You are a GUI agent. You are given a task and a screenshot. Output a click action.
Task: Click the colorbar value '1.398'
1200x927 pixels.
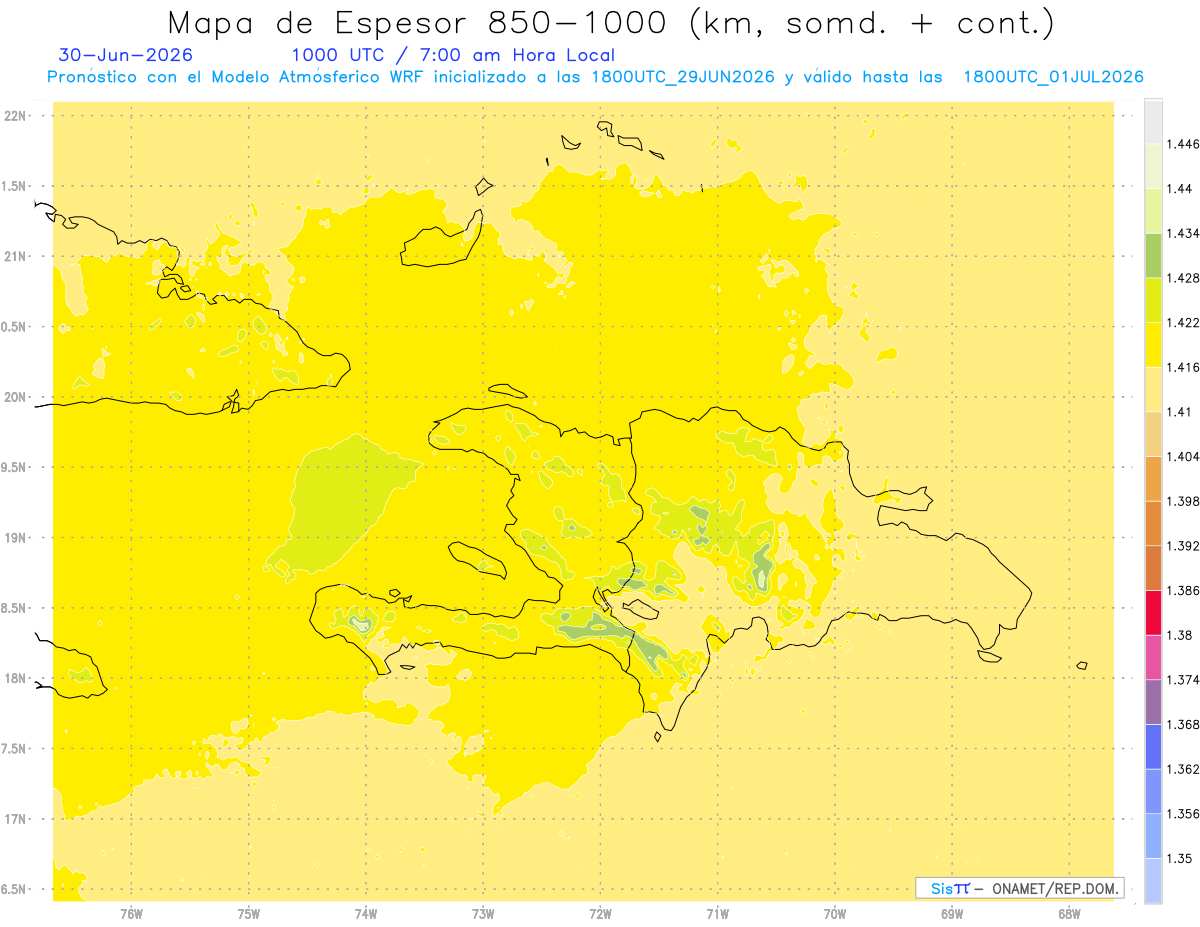pyautogui.click(x=1183, y=501)
